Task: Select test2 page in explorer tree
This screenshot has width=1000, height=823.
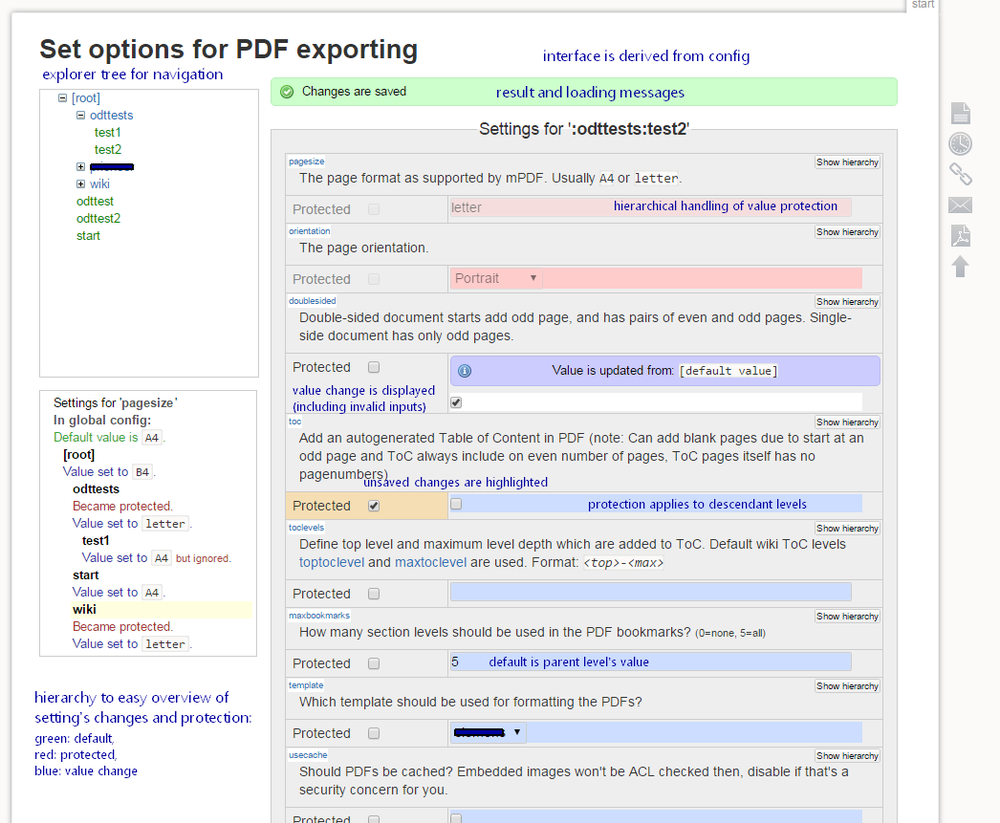Action: [108, 149]
